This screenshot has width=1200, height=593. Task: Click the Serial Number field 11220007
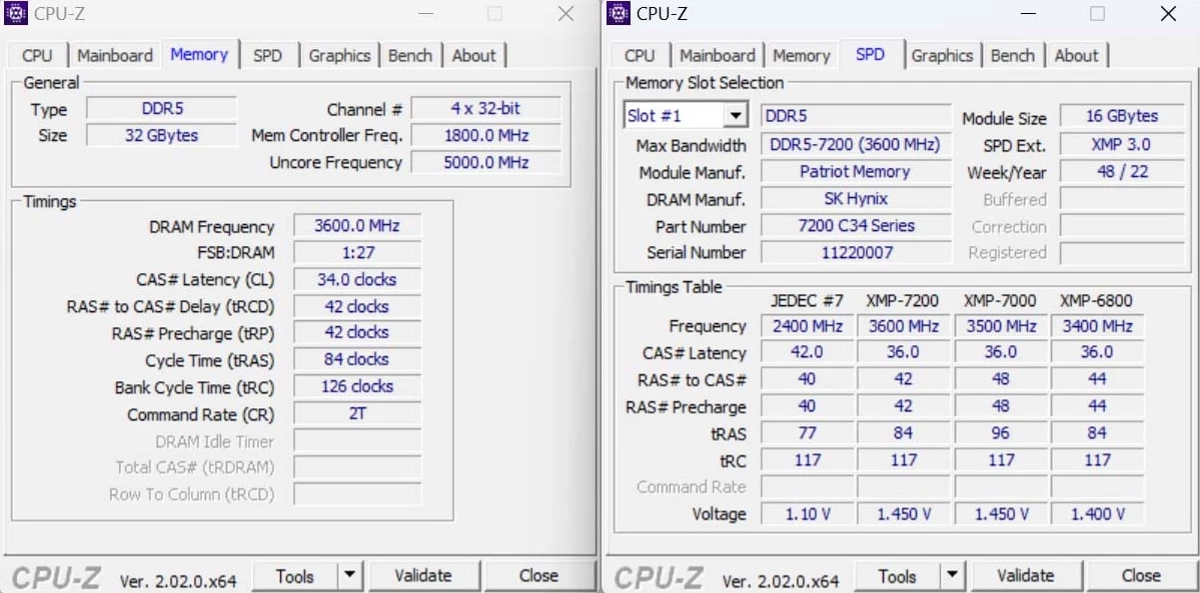(x=855, y=253)
